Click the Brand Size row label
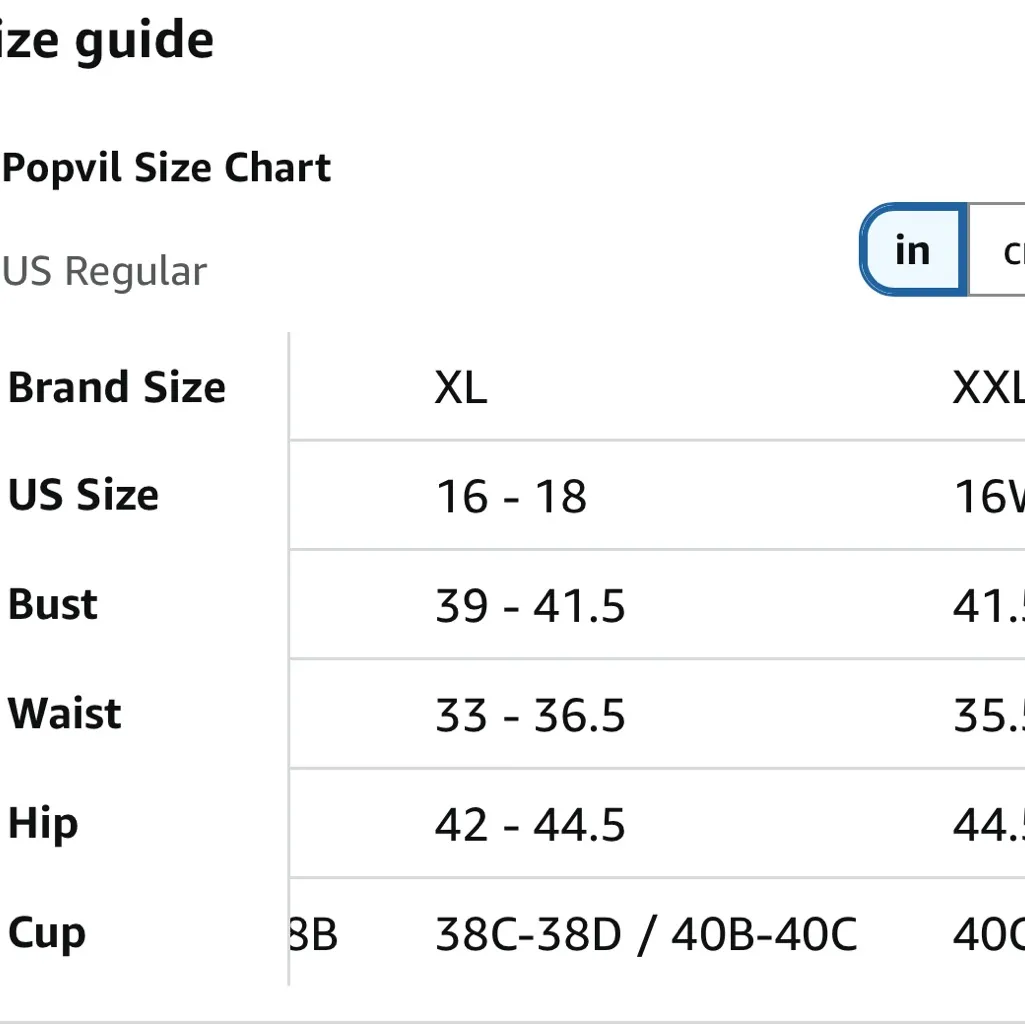 (x=116, y=388)
